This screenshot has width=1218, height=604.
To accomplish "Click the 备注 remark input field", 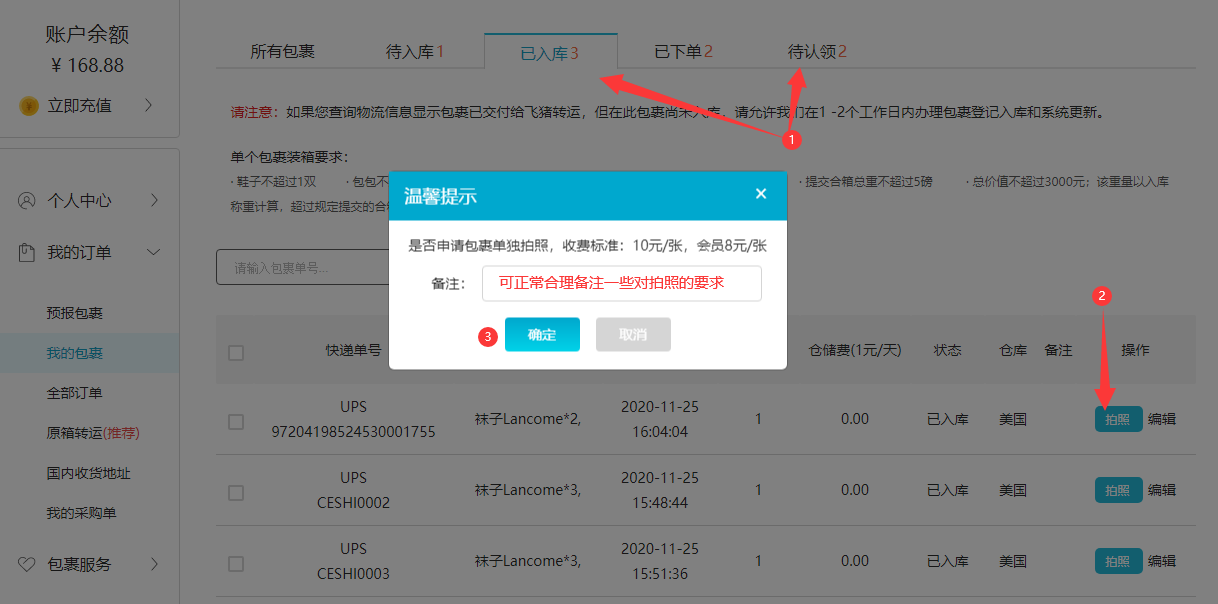I will coord(621,283).
